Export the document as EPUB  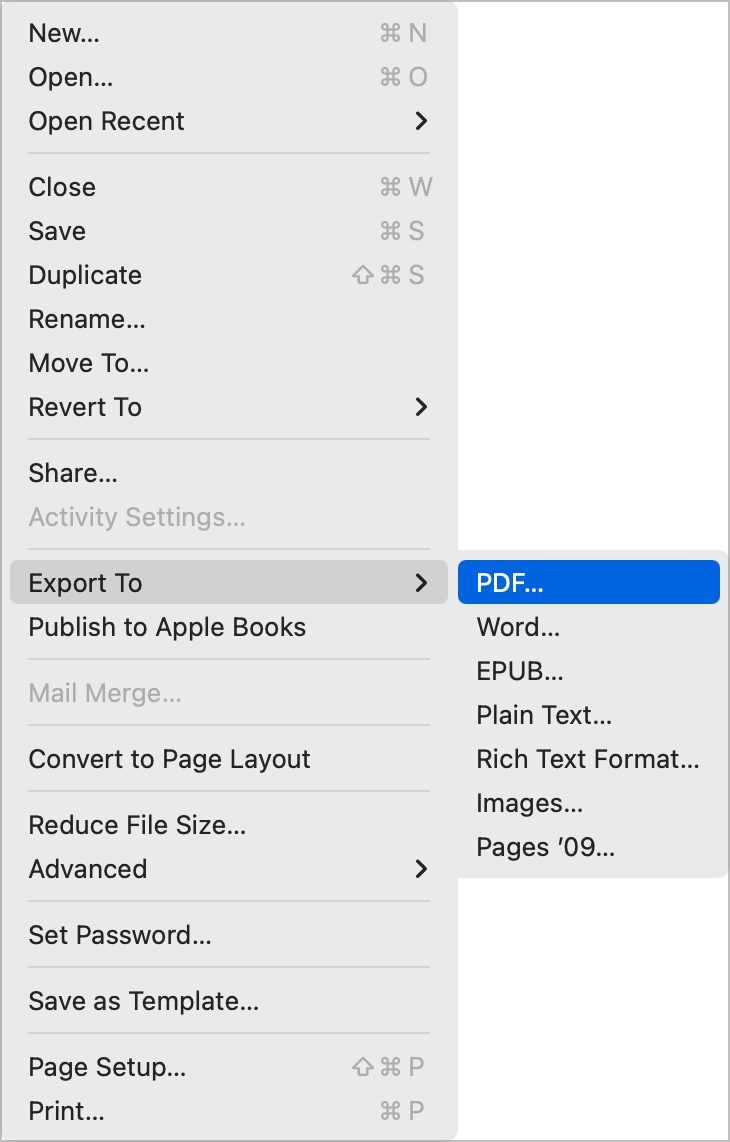click(x=520, y=671)
